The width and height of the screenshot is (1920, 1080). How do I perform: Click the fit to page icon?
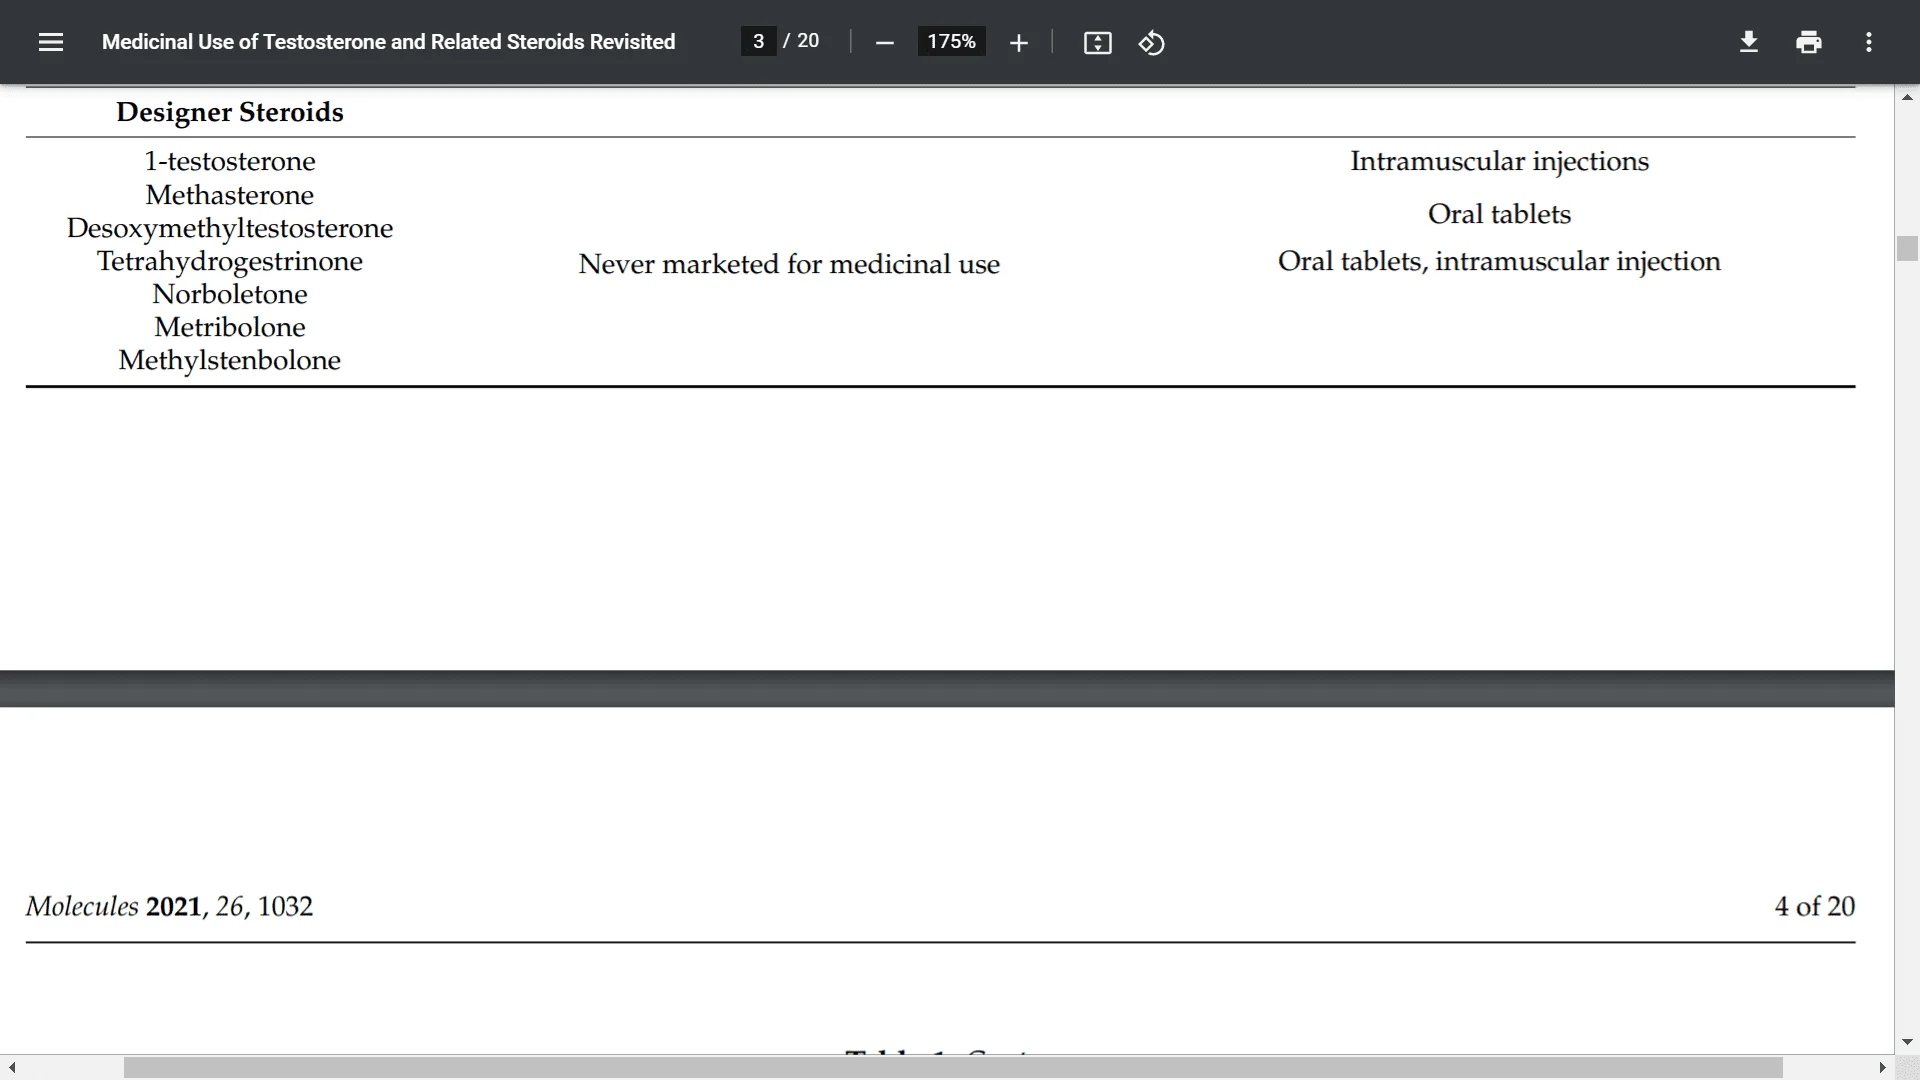(x=1097, y=42)
